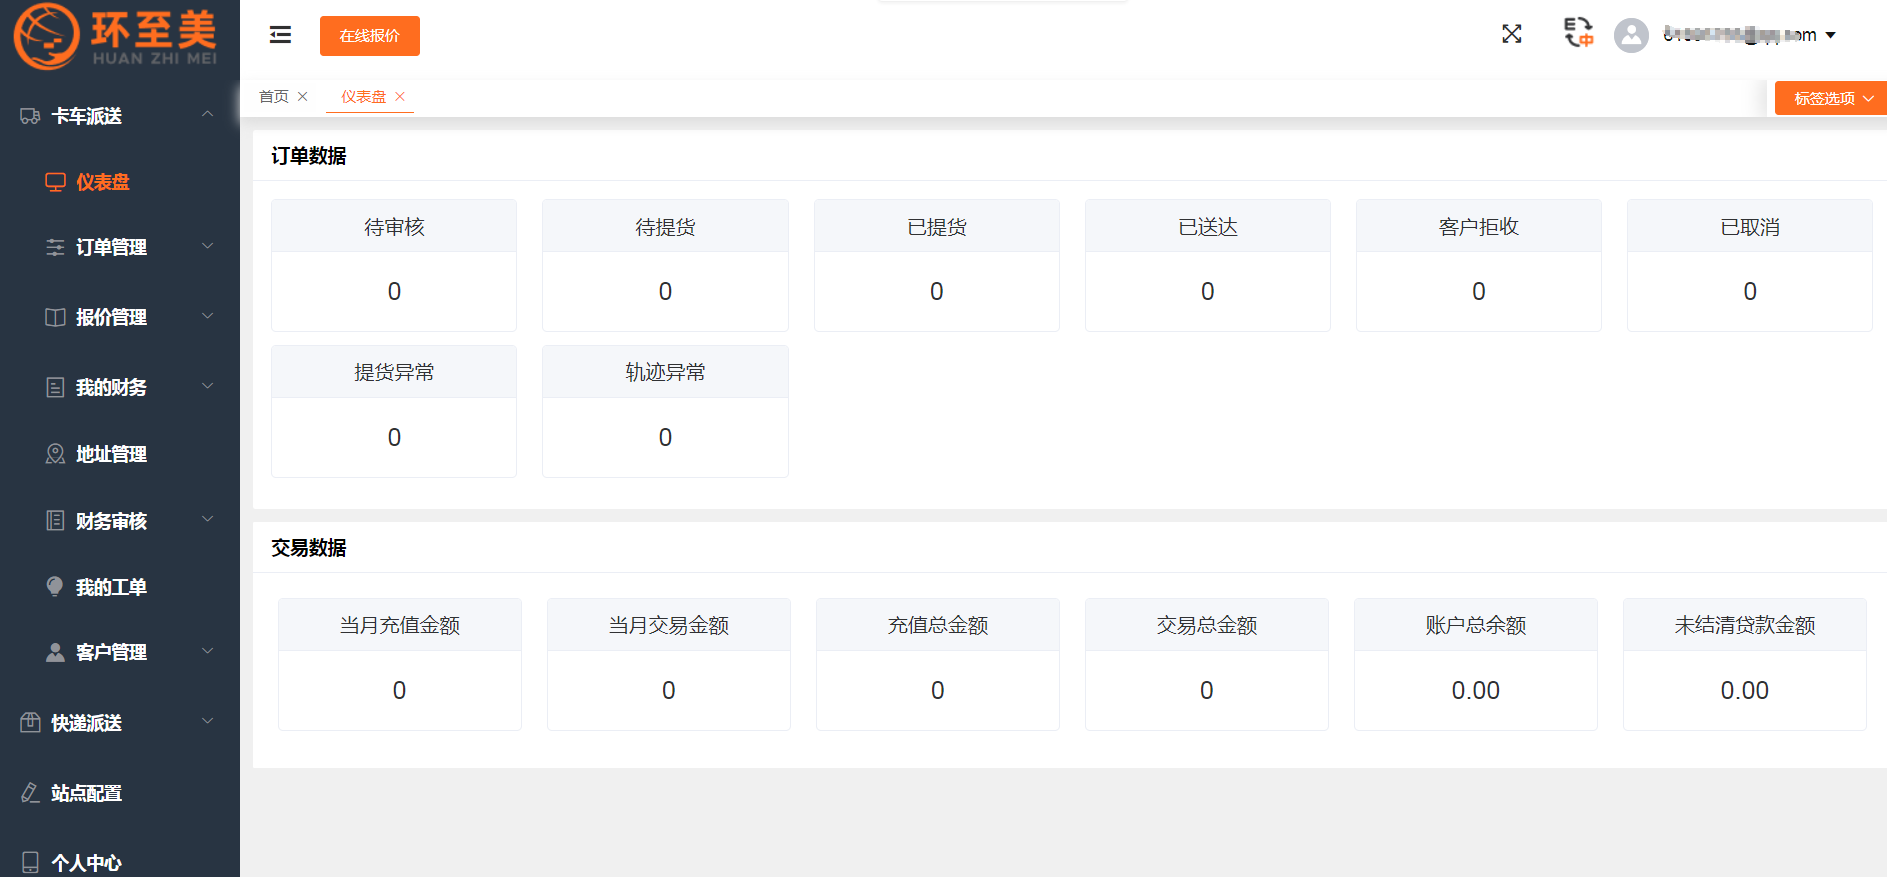Collapse the 卡车派送 menu section
This screenshot has height=877, width=1887.
(x=207, y=115)
